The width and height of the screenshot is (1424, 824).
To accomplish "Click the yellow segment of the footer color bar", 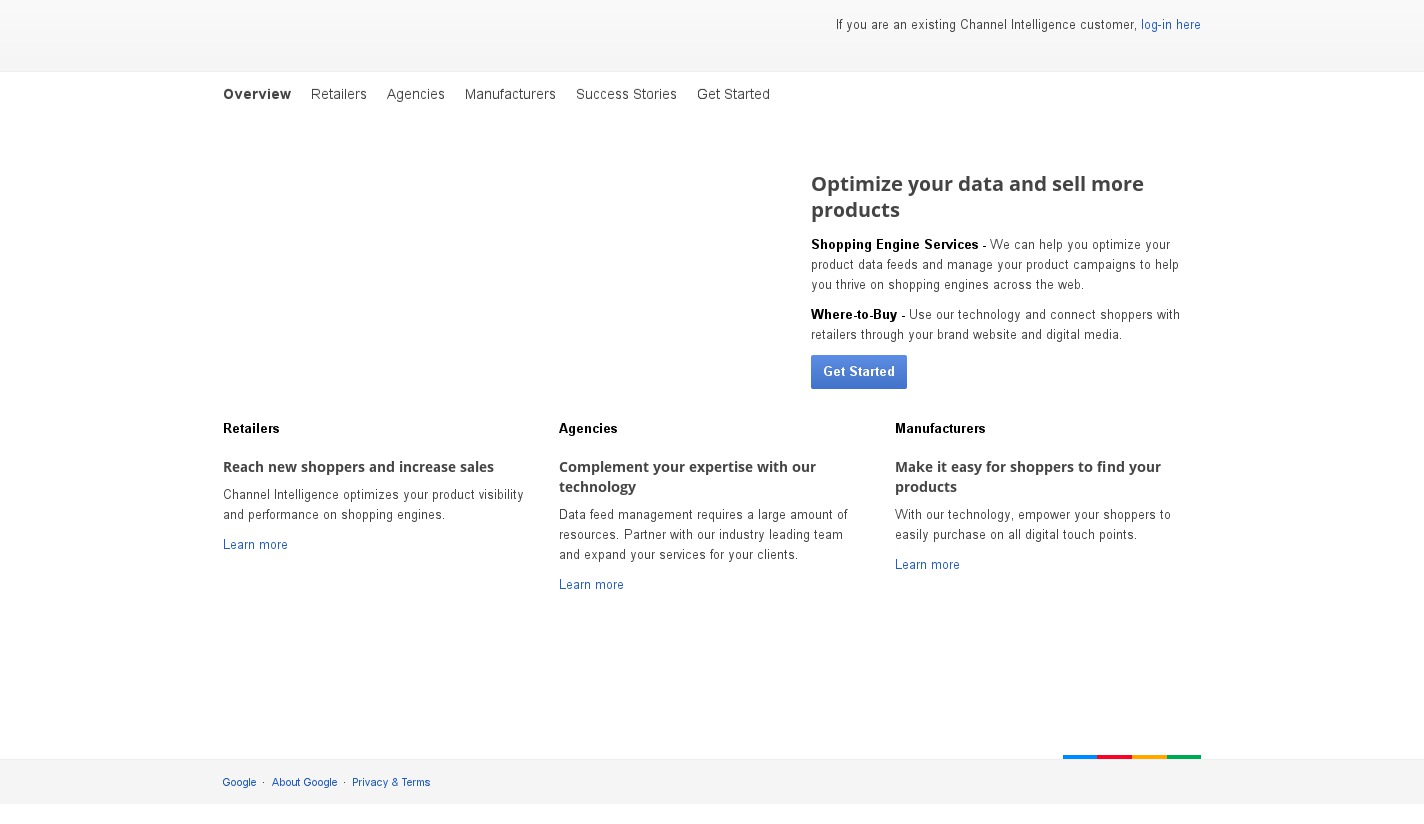I will click(x=1149, y=757).
